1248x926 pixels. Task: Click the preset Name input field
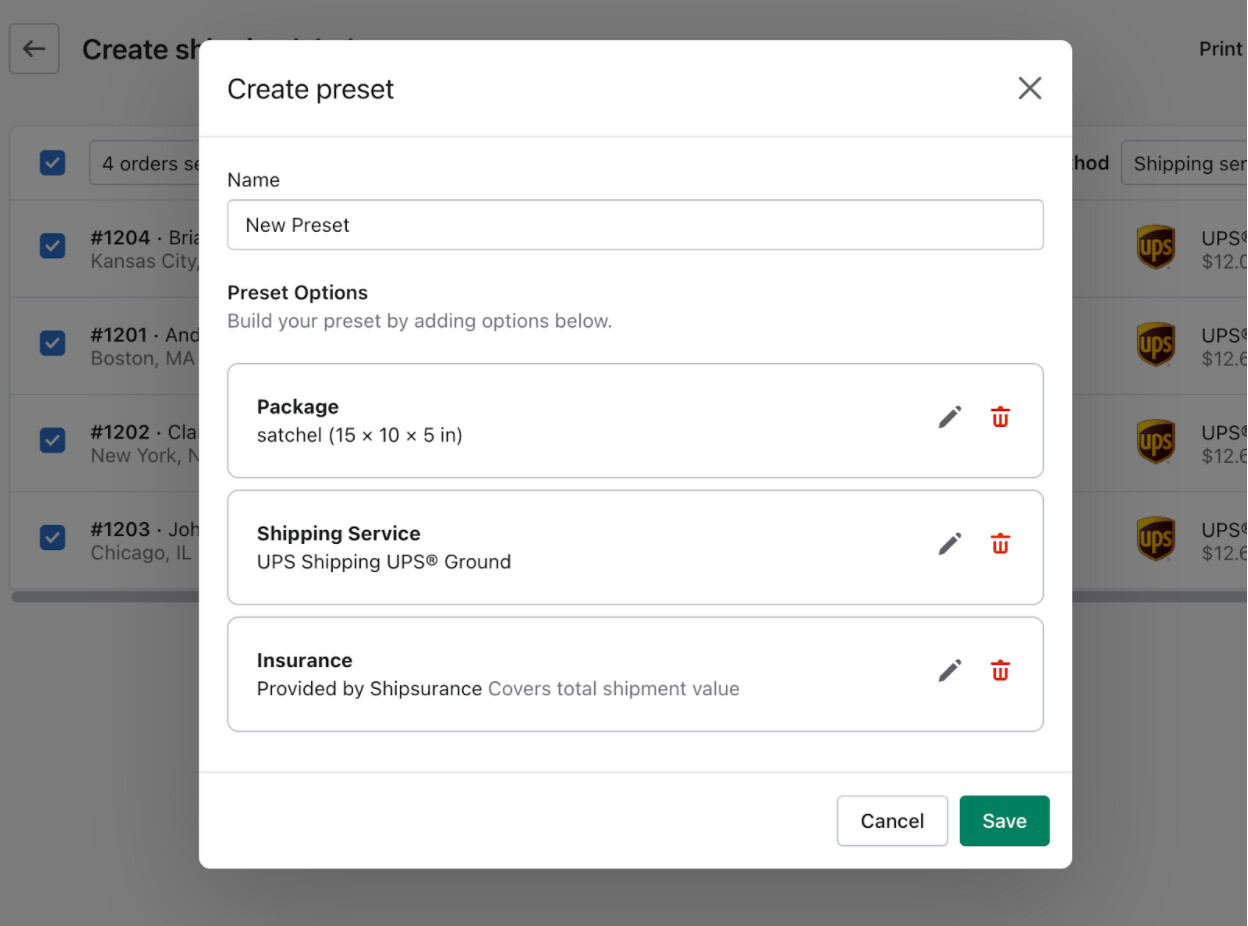(x=635, y=225)
